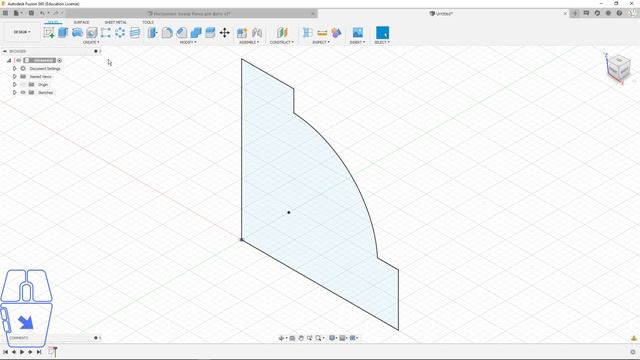Select the Offset Face tool

point(210,33)
